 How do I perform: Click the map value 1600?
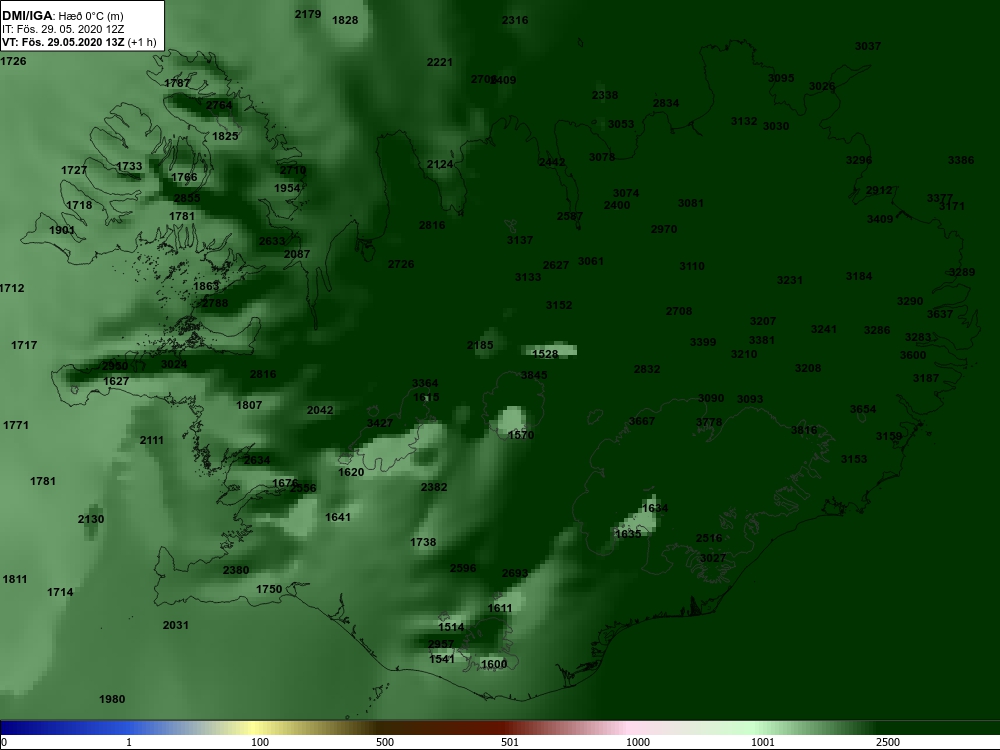click(494, 665)
